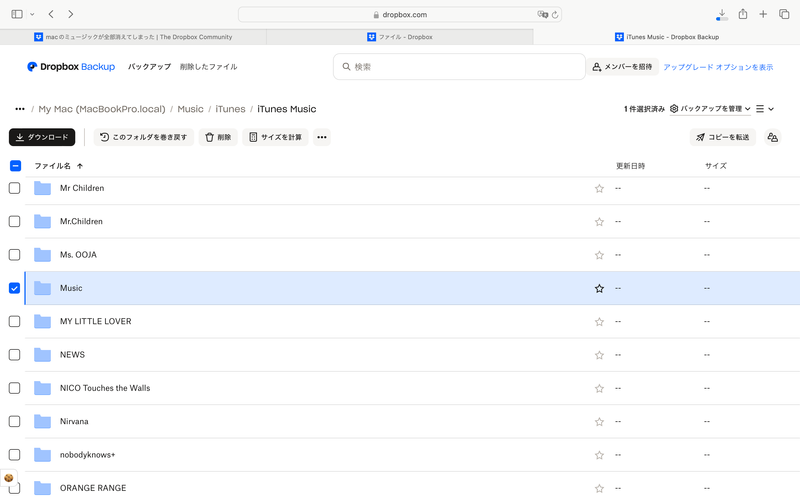Show Safari tab overview

784,14
